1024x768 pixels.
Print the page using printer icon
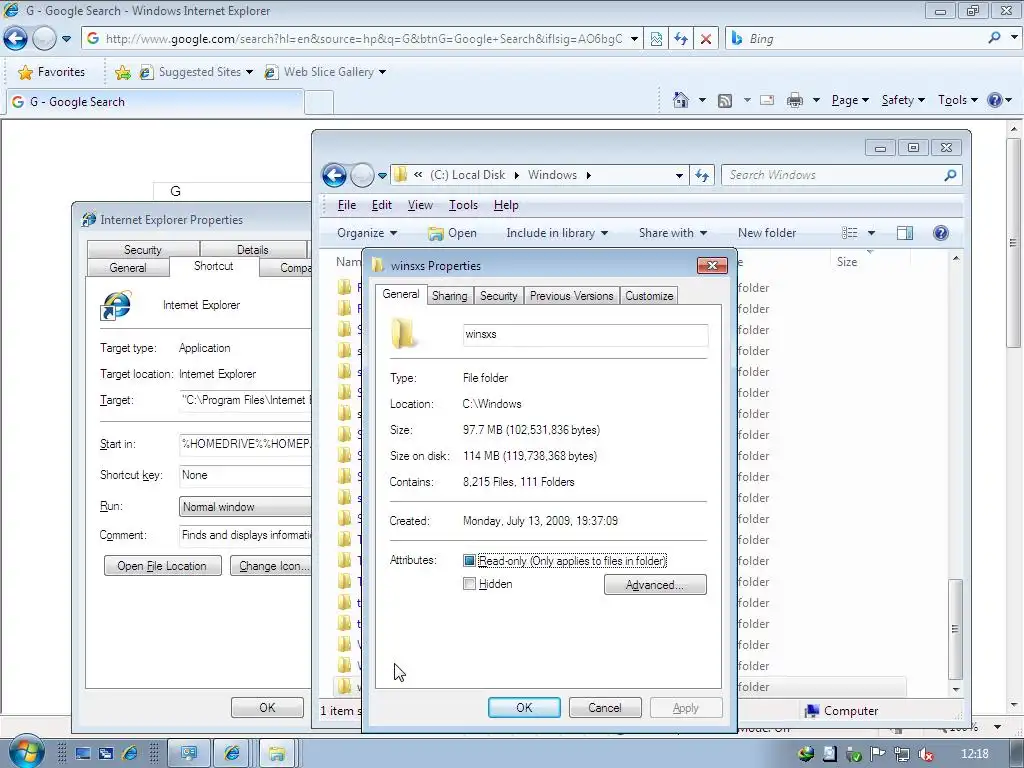click(x=795, y=100)
